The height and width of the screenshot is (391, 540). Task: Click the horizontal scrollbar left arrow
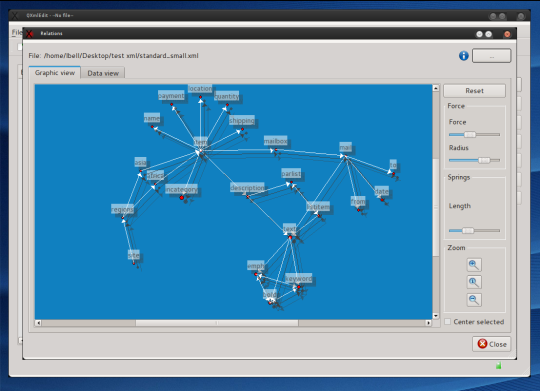[39, 323]
